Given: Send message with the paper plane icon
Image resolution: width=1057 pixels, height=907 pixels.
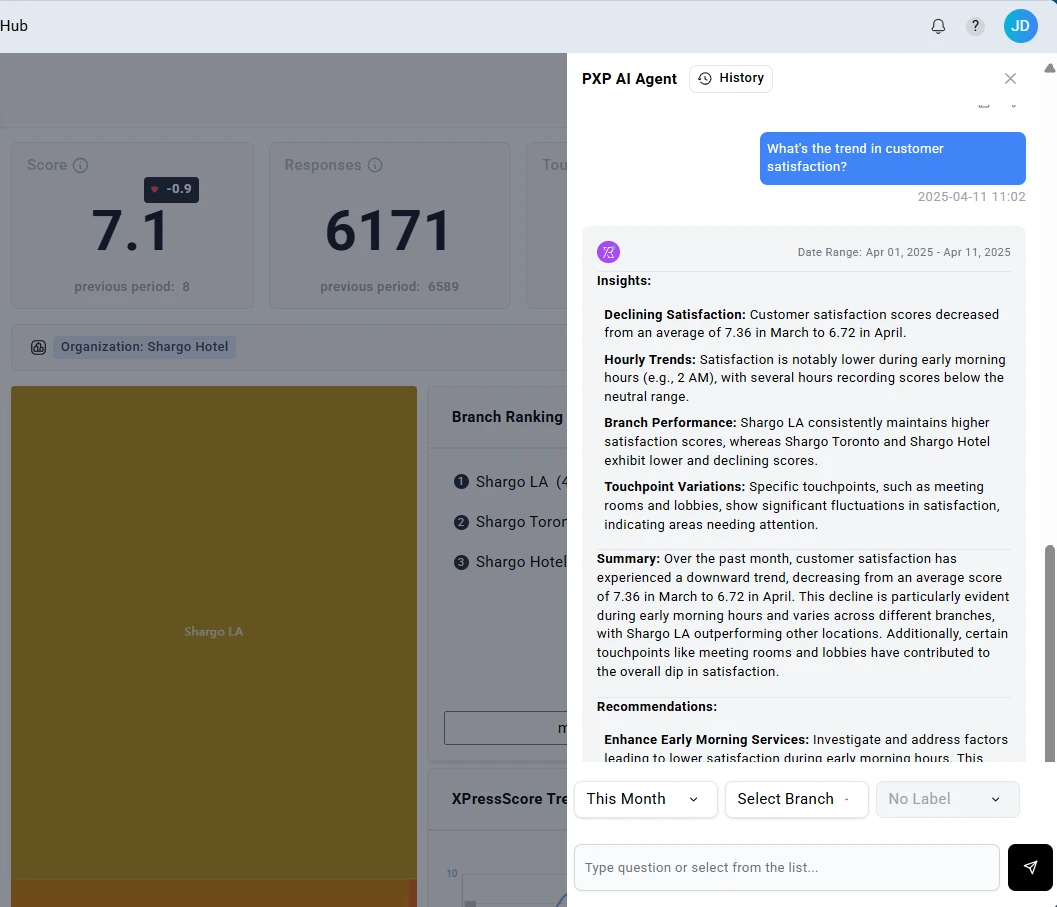Looking at the screenshot, I should (x=1030, y=867).
